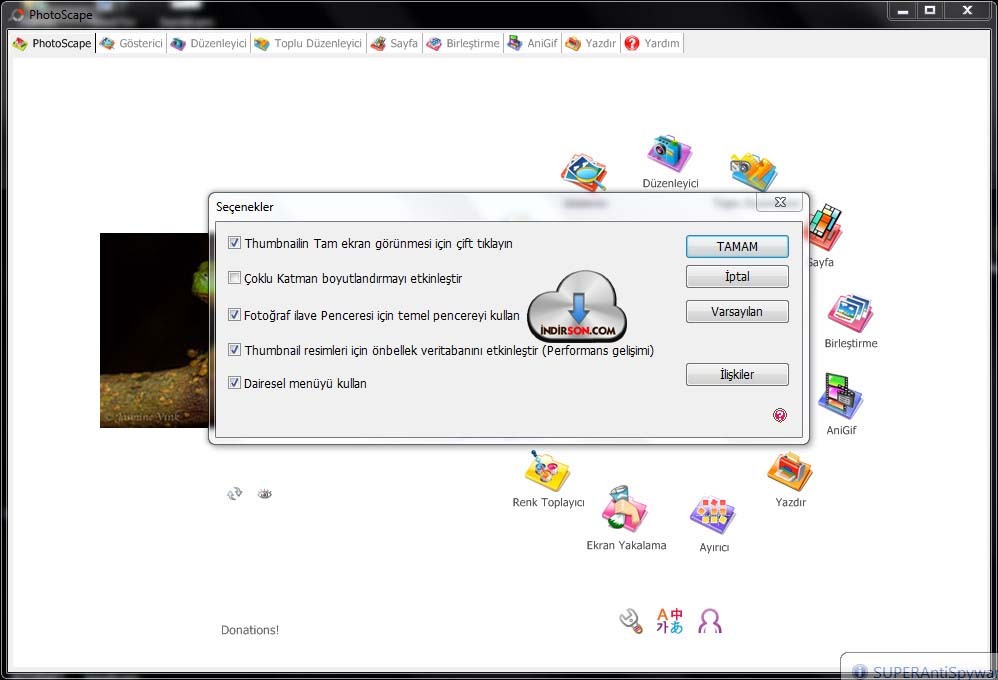Screen dimensions: 998x680
Task: Close the Seçenekler dialog with the X
Action: tap(780, 202)
